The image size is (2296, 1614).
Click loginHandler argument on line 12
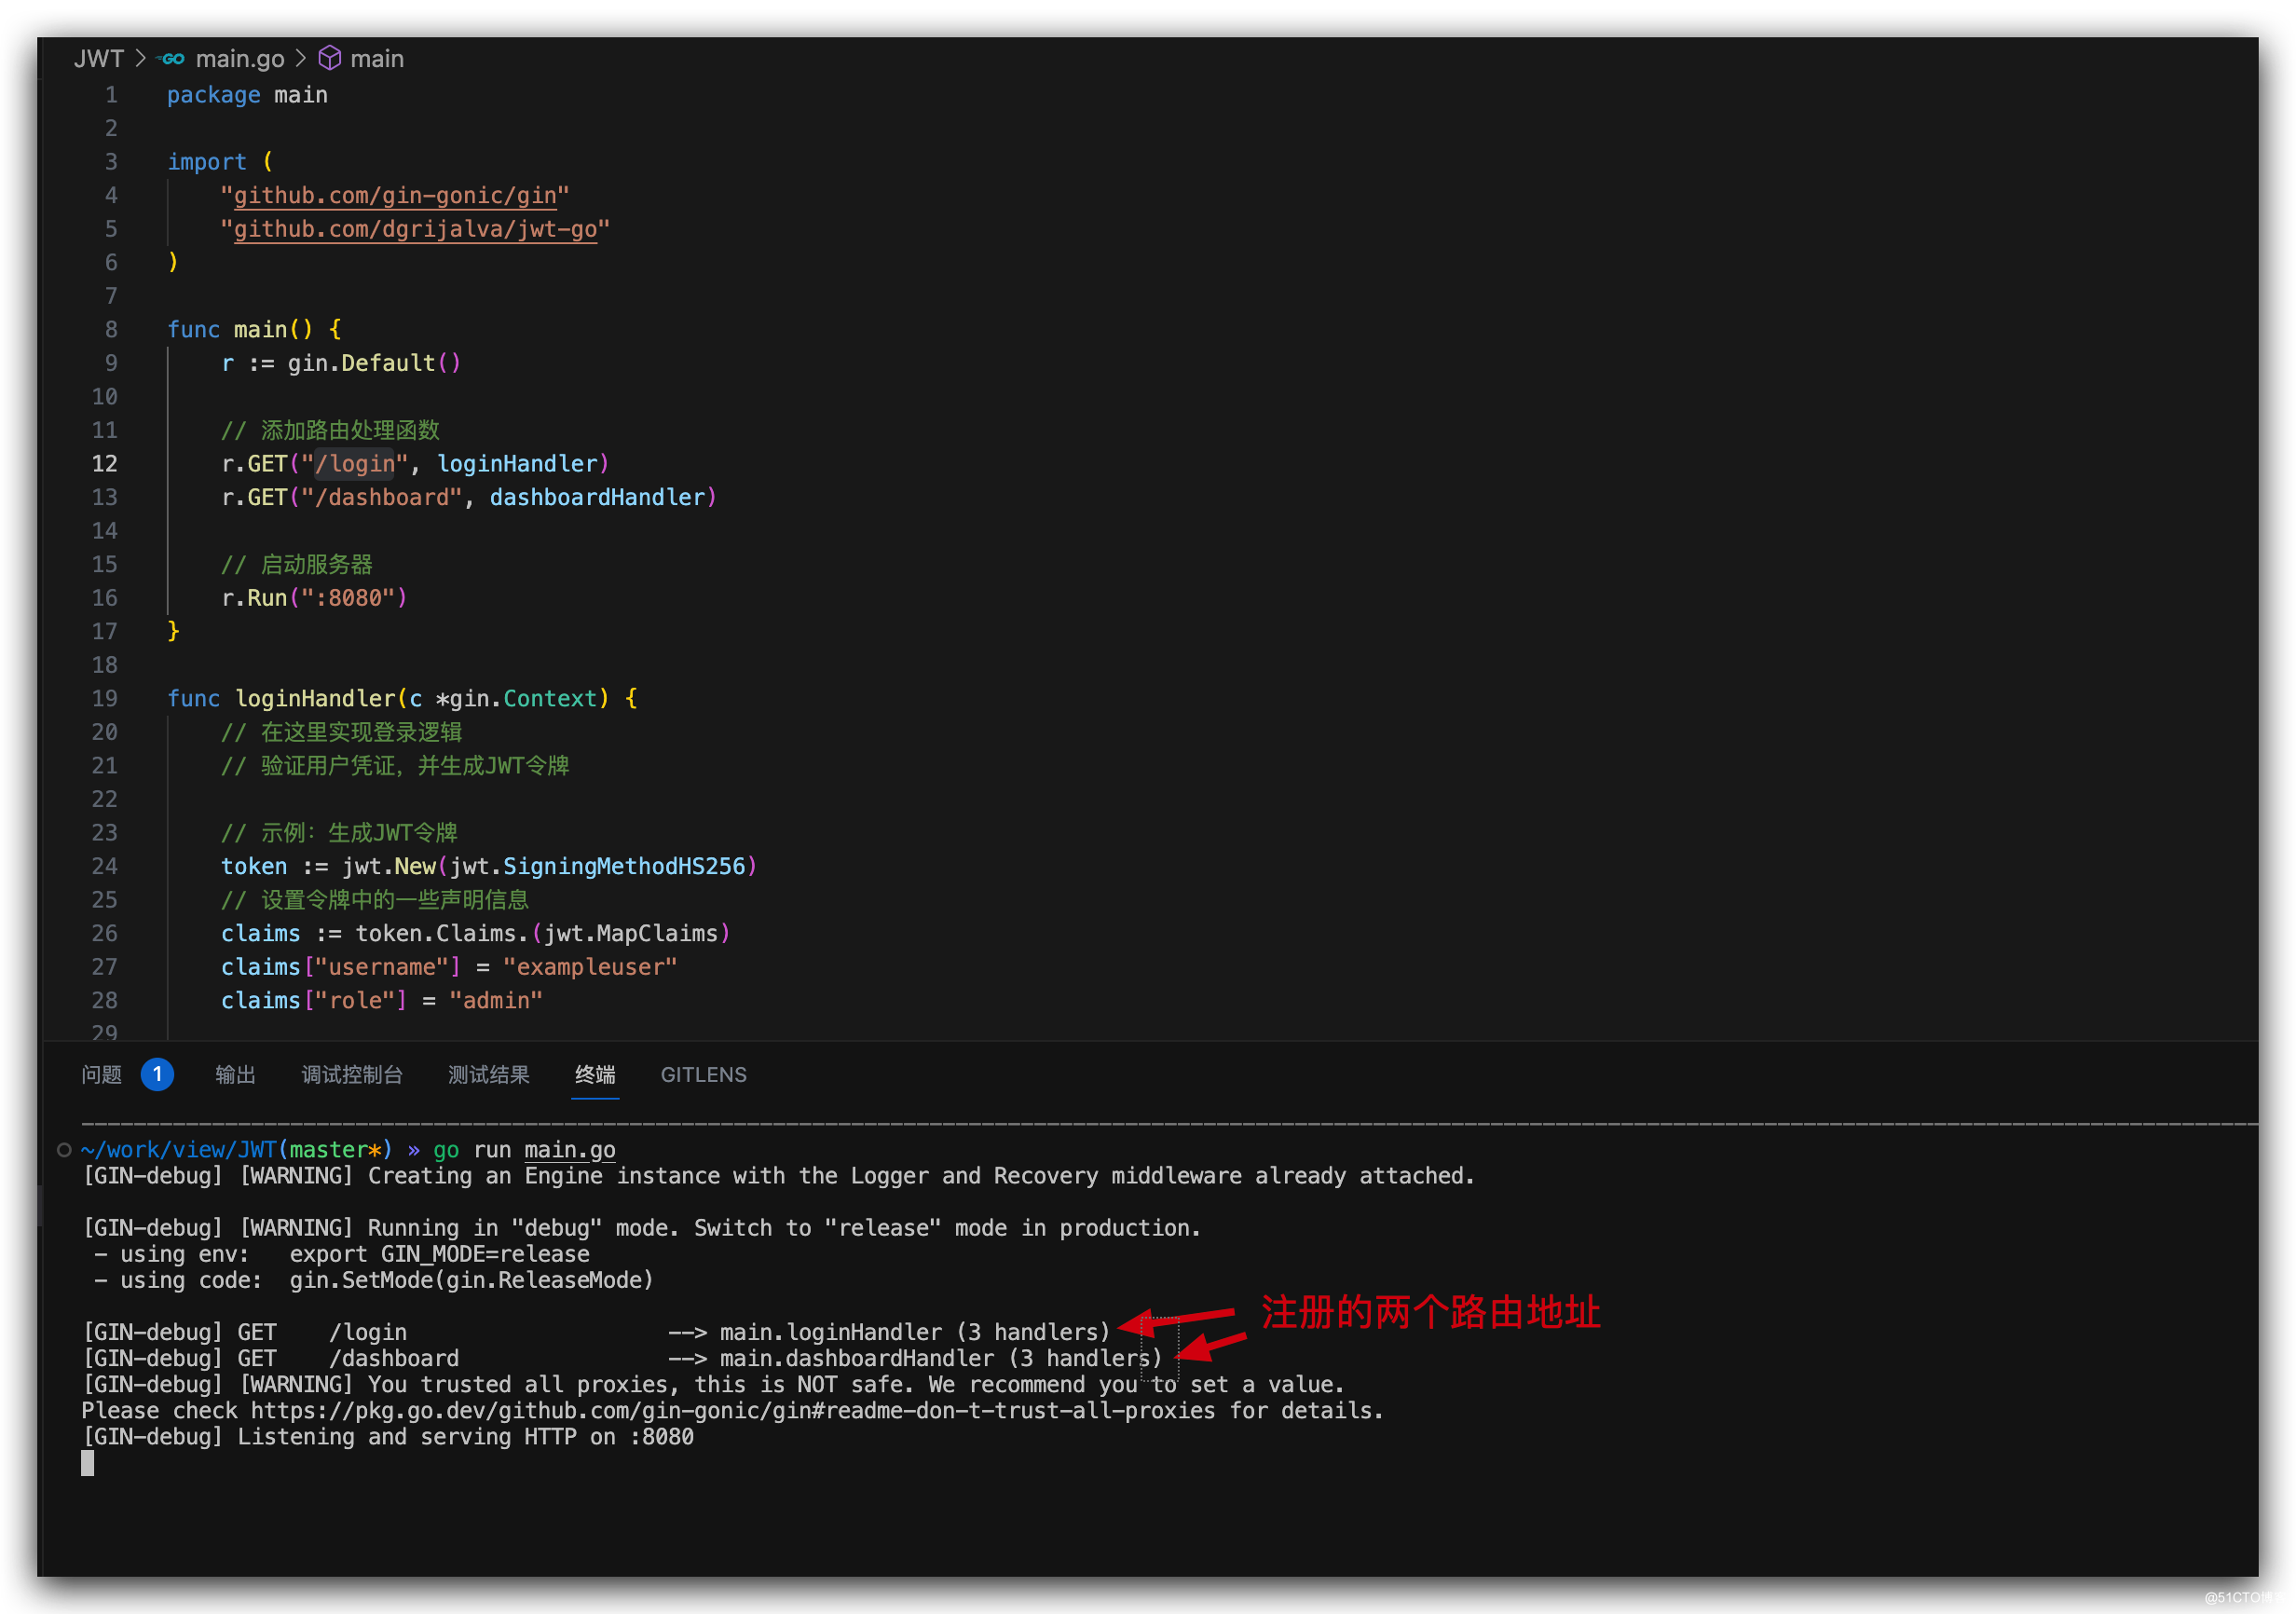click(517, 464)
